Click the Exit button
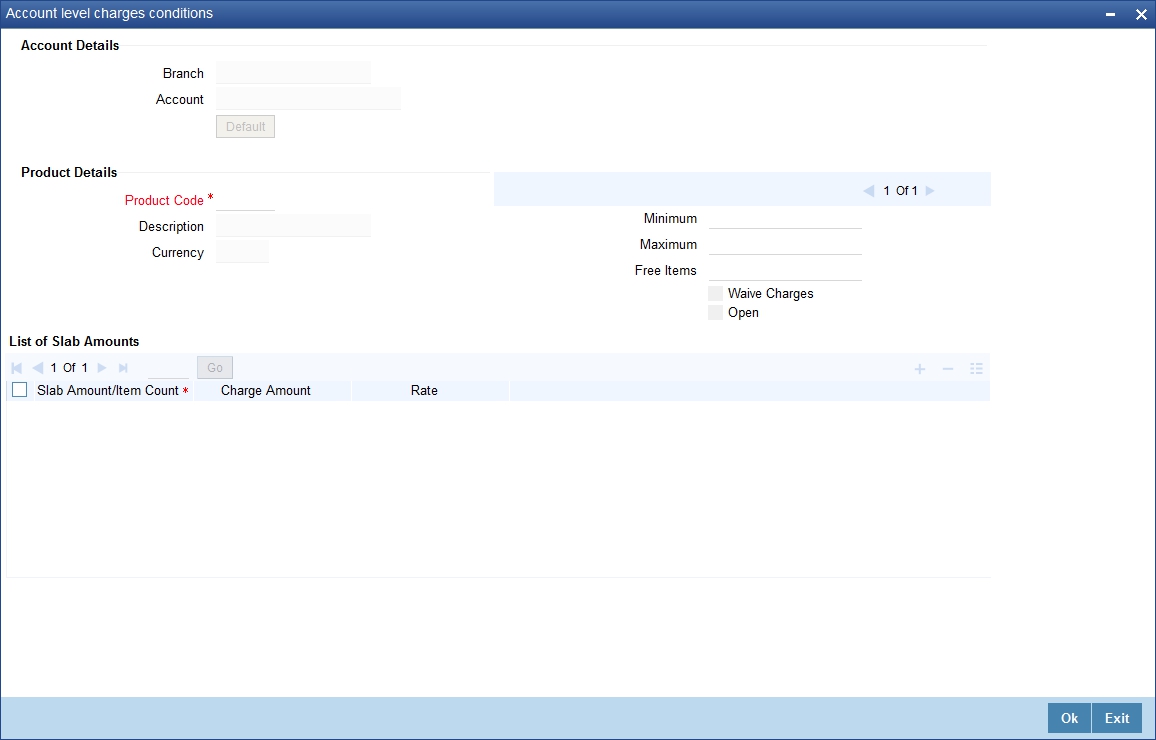This screenshot has height=740, width=1156. pyautogui.click(x=1117, y=718)
